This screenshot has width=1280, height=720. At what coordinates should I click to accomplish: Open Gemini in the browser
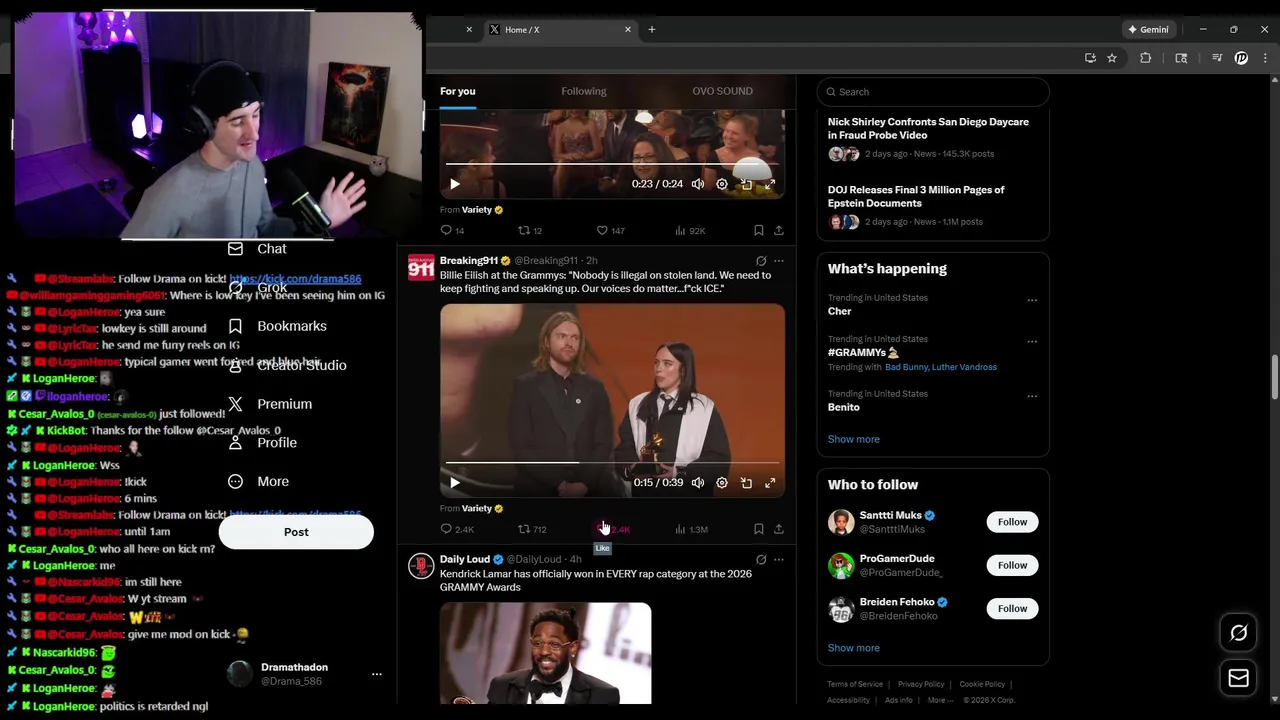[x=1147, y=30]
